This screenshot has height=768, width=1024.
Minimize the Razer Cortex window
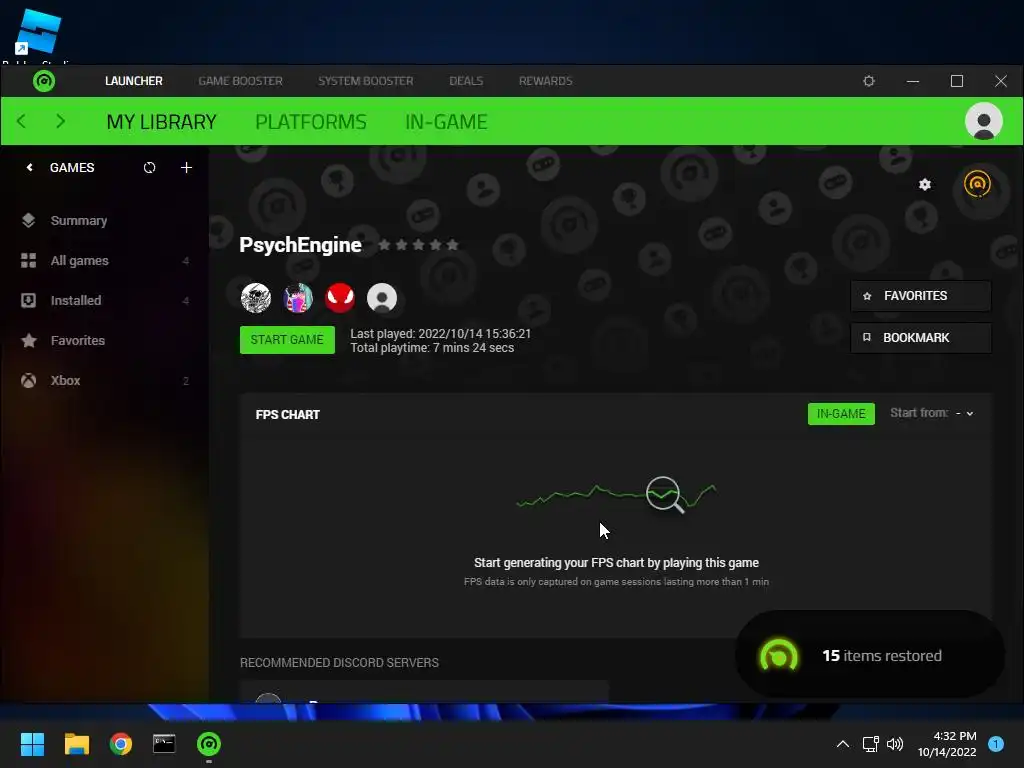(913, 81)
